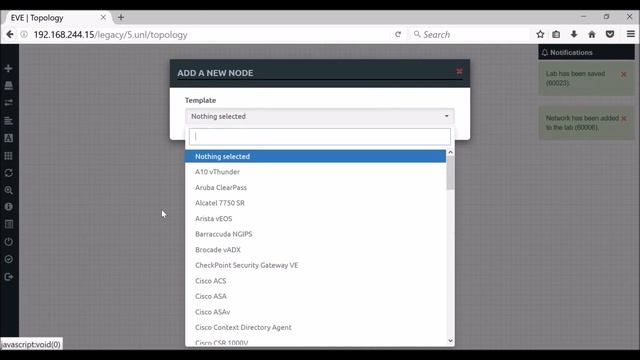Choose Cisco ASA template
The height and width of the screenshot is (360, 640).
(315, 296)
